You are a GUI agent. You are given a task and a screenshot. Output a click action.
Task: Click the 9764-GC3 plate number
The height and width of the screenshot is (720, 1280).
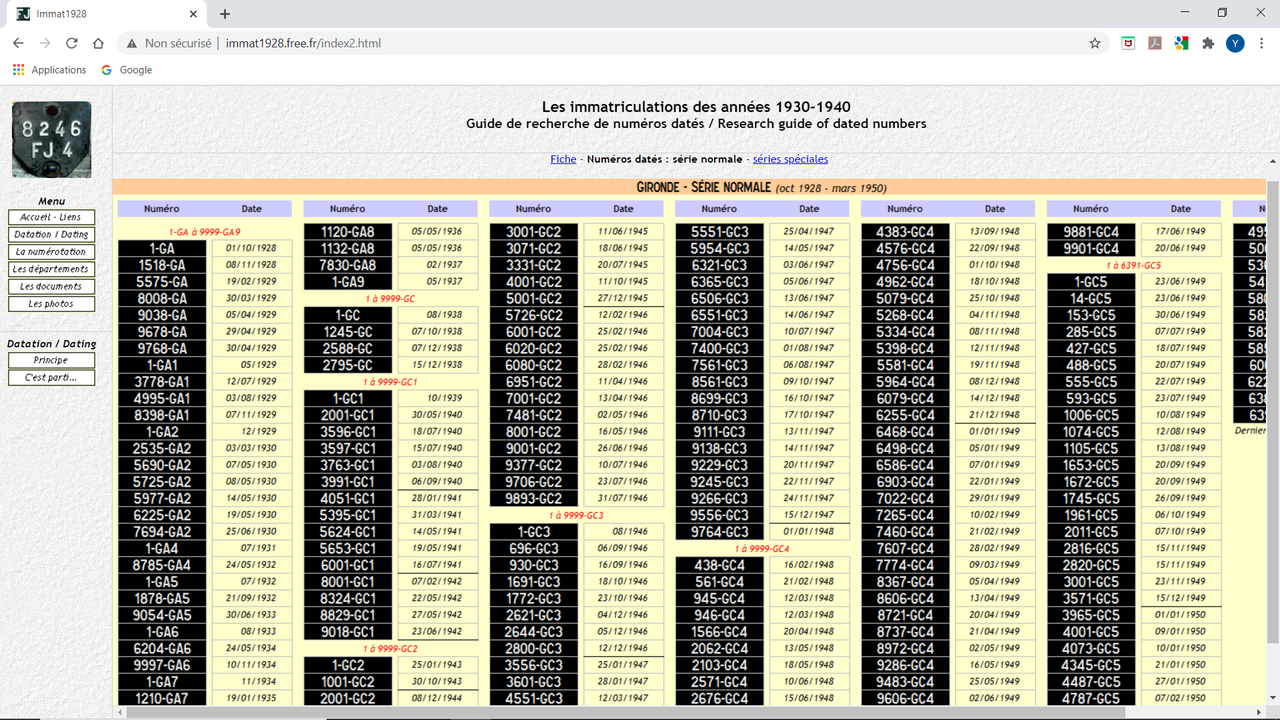point(720,532)
